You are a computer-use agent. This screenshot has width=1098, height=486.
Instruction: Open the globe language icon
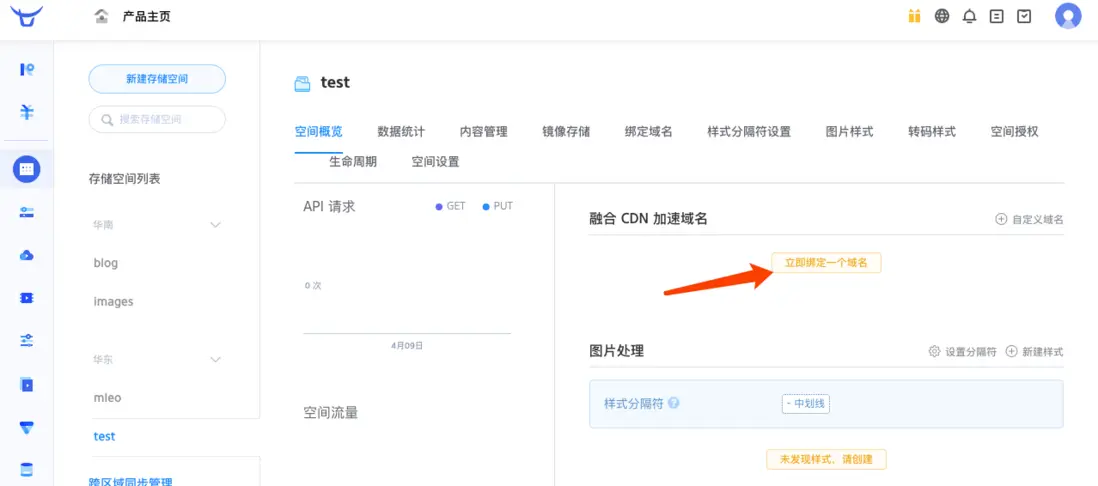[942, 16]
